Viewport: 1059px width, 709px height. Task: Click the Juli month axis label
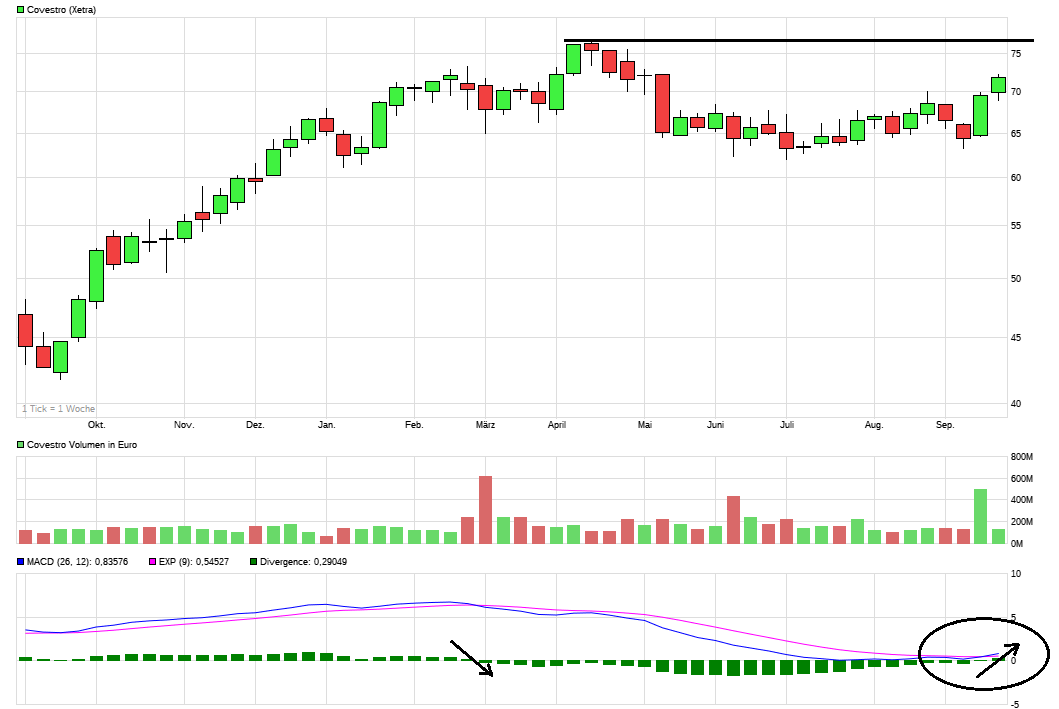click(787, 425)
